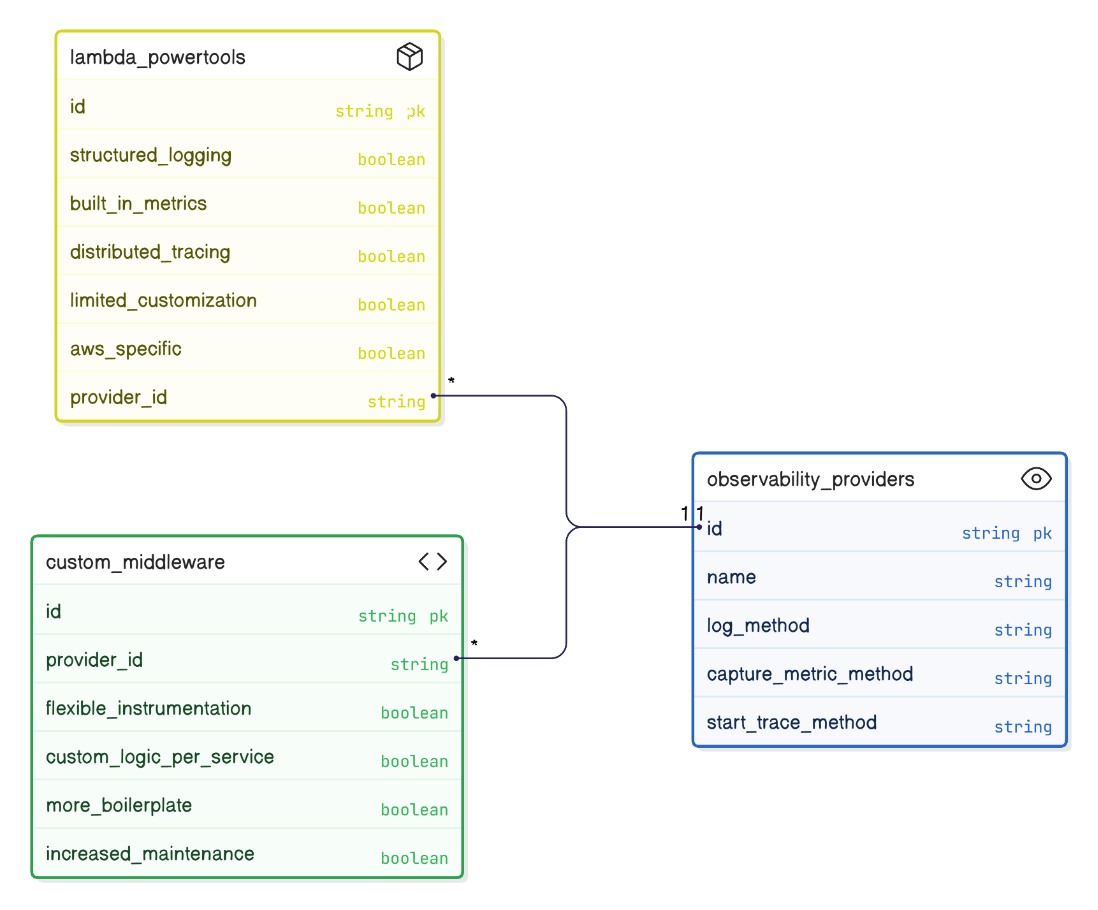The height and width of the screenshot is (910, 1098).
Task: Click provider_id in lambda_powertools table
Action: pos(248,396)
